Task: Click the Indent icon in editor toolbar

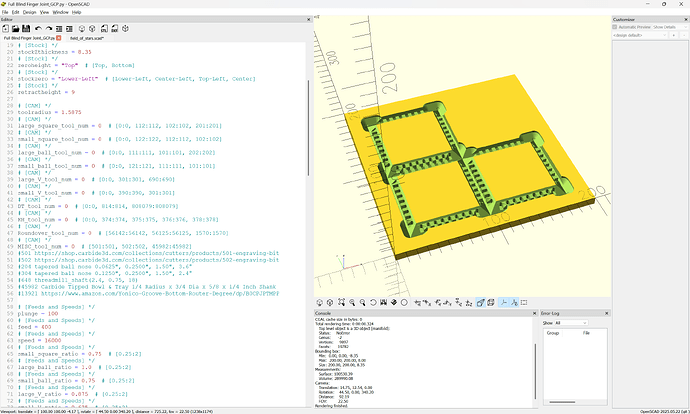Action: [x=69, y=29]
